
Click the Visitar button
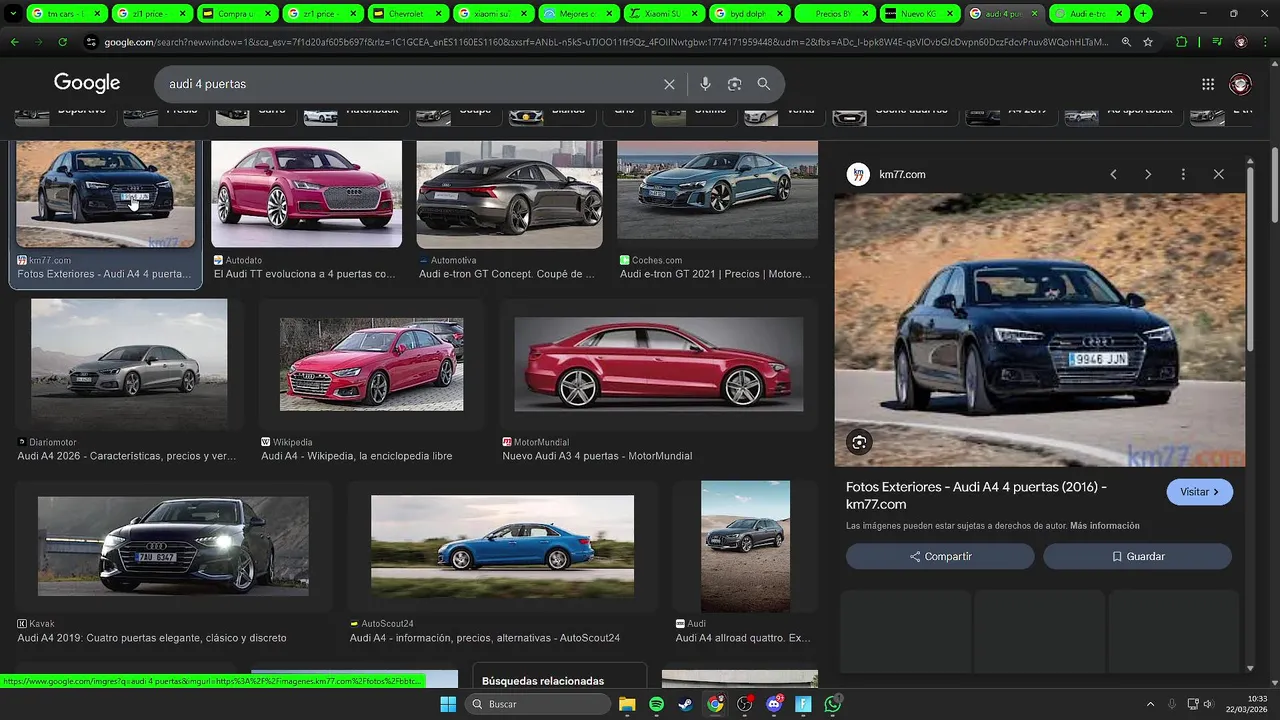click(x=1199, y=492)
